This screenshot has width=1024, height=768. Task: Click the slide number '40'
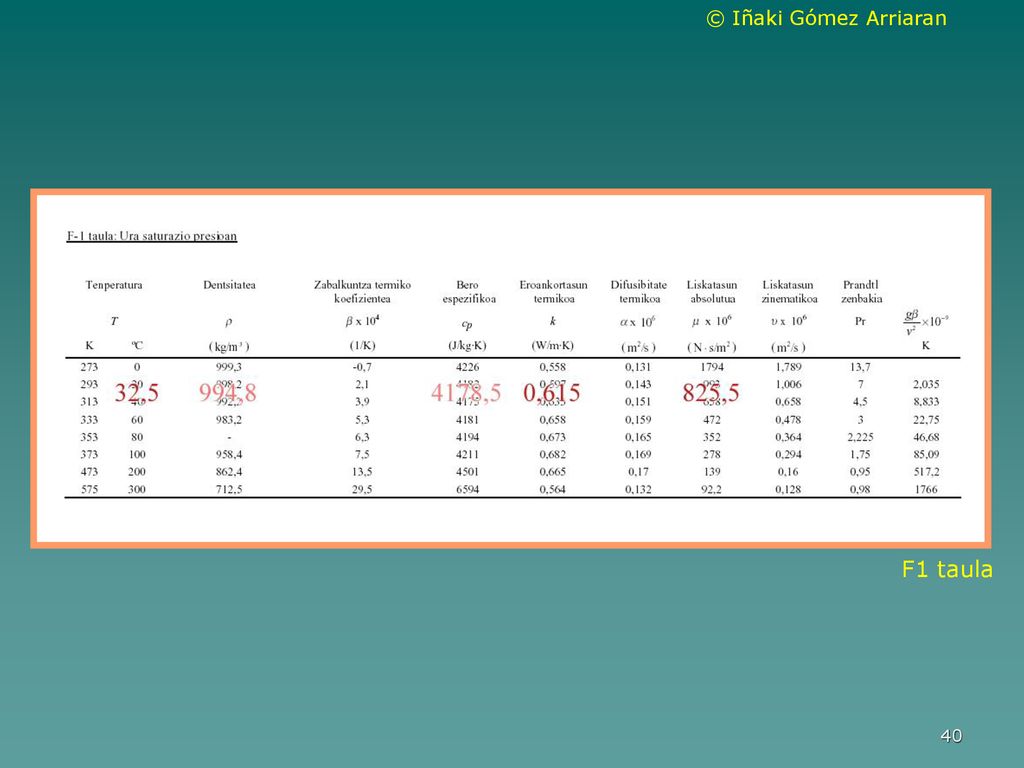(951, 736)
